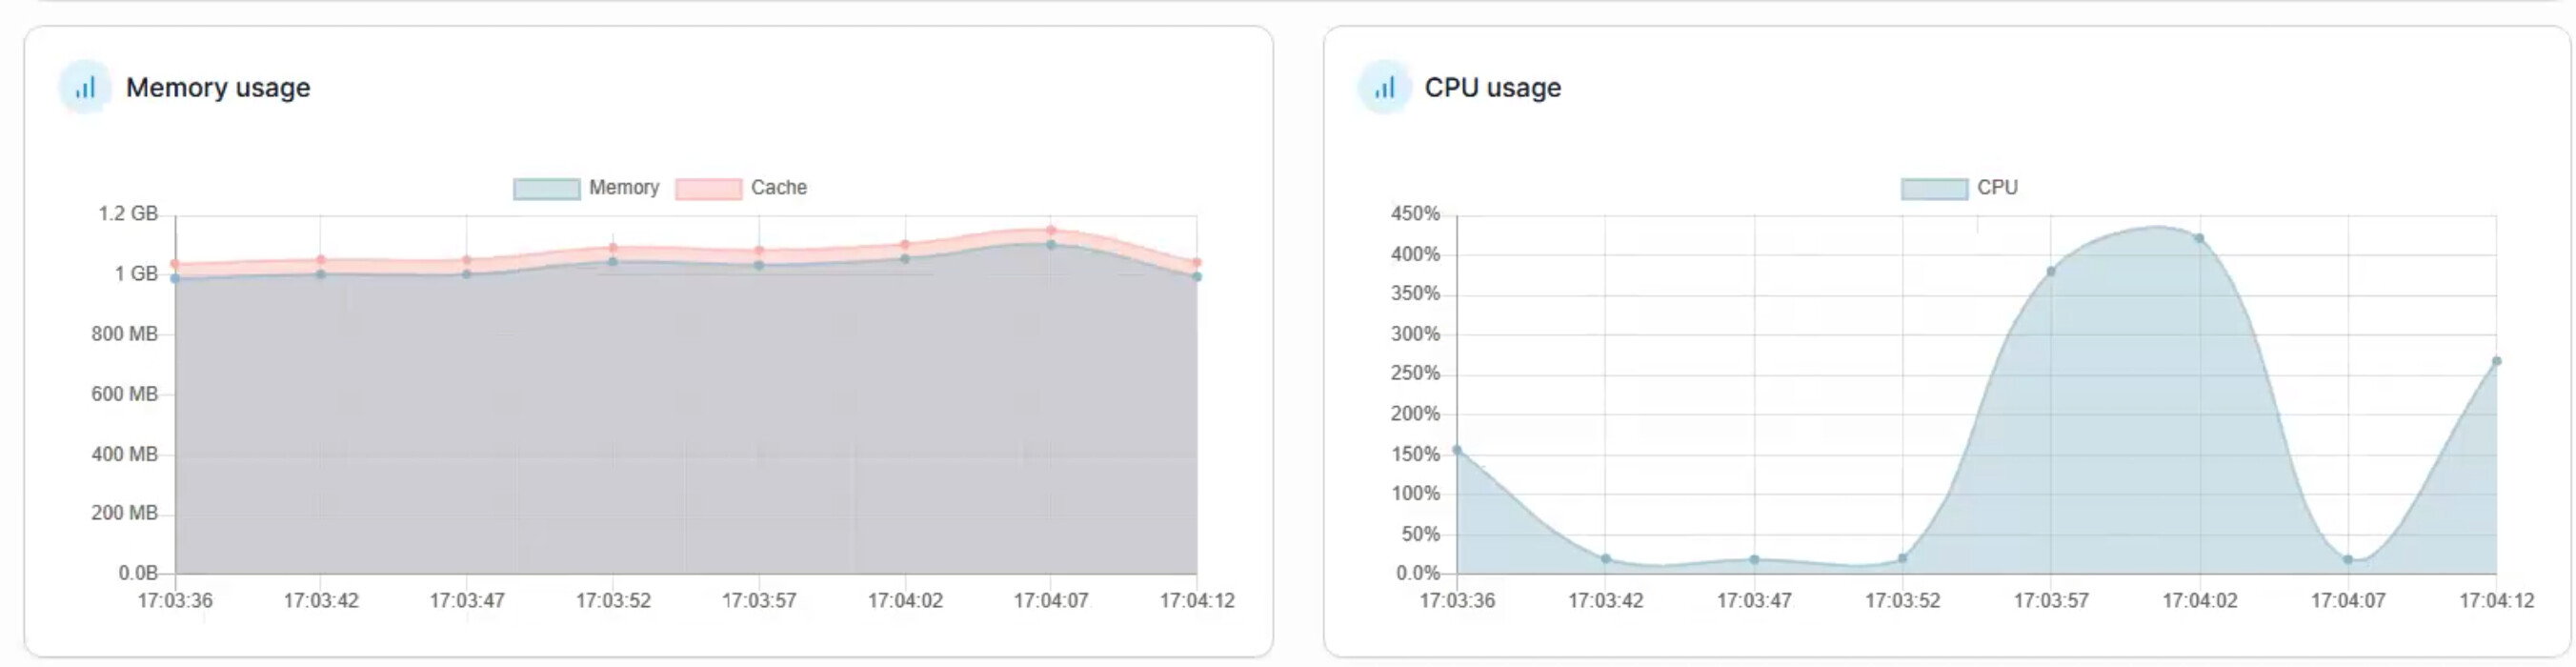Toggle the Cache legend series
The height and width of the screenshot is (667, 2576).
coord(741,188)
